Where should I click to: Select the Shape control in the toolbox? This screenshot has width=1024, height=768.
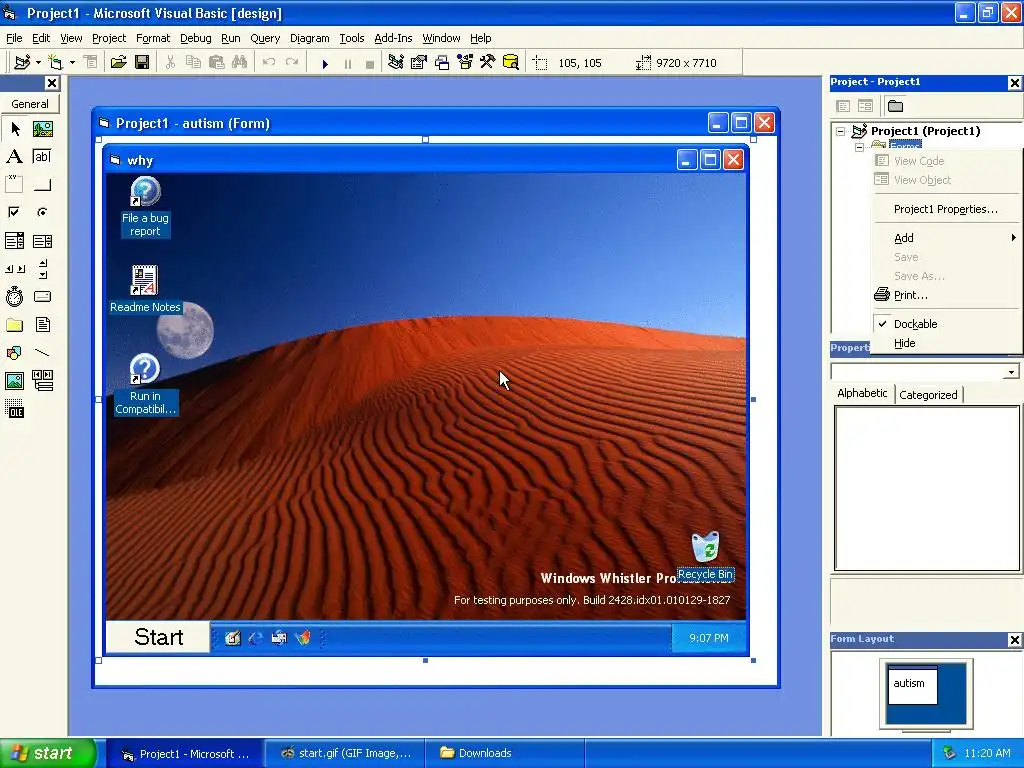coord(14,353)
